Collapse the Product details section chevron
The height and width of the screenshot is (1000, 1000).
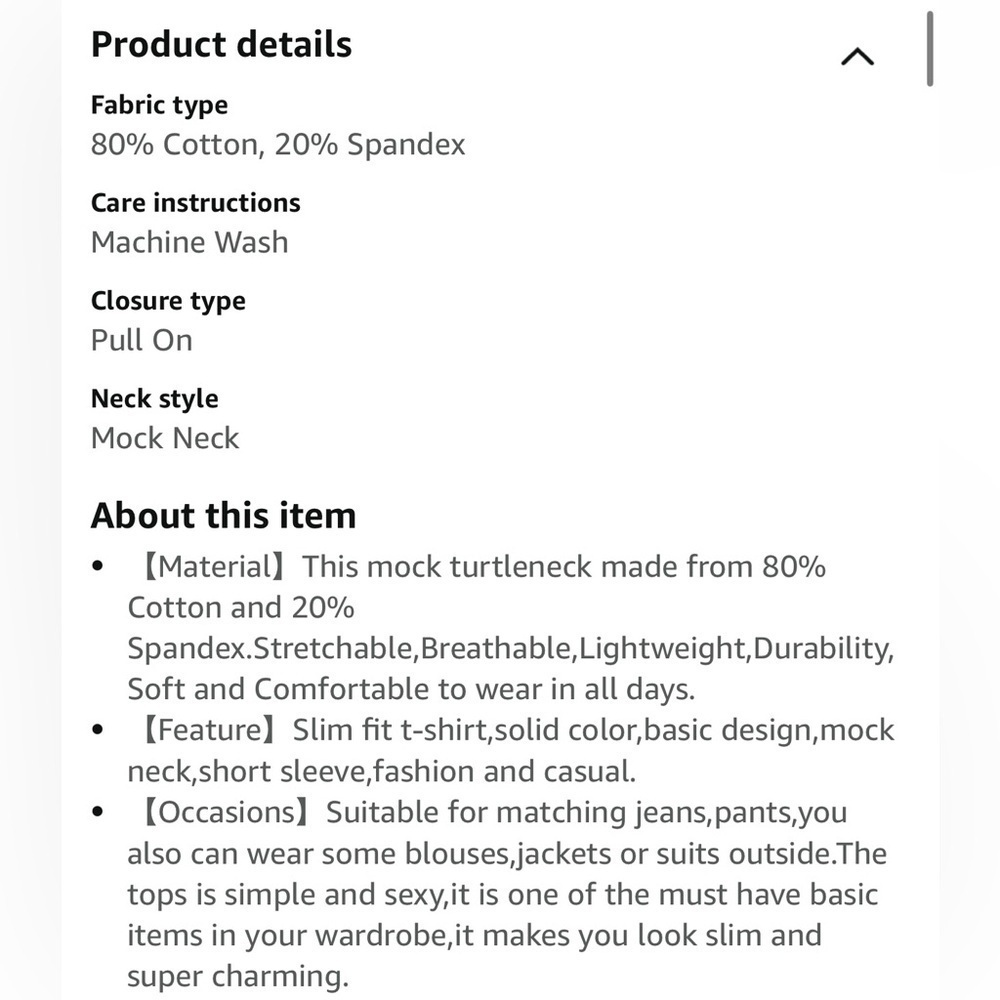[857, 57]
